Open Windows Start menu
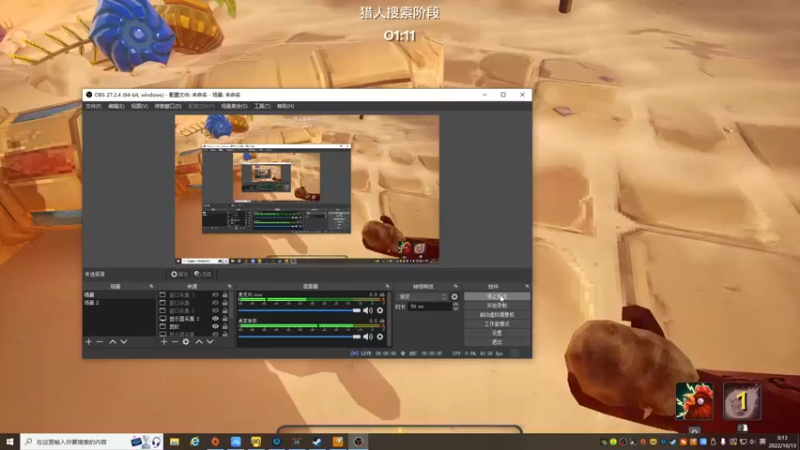The width and height of the screenshot is (800, 450). [x=10, y=441]
